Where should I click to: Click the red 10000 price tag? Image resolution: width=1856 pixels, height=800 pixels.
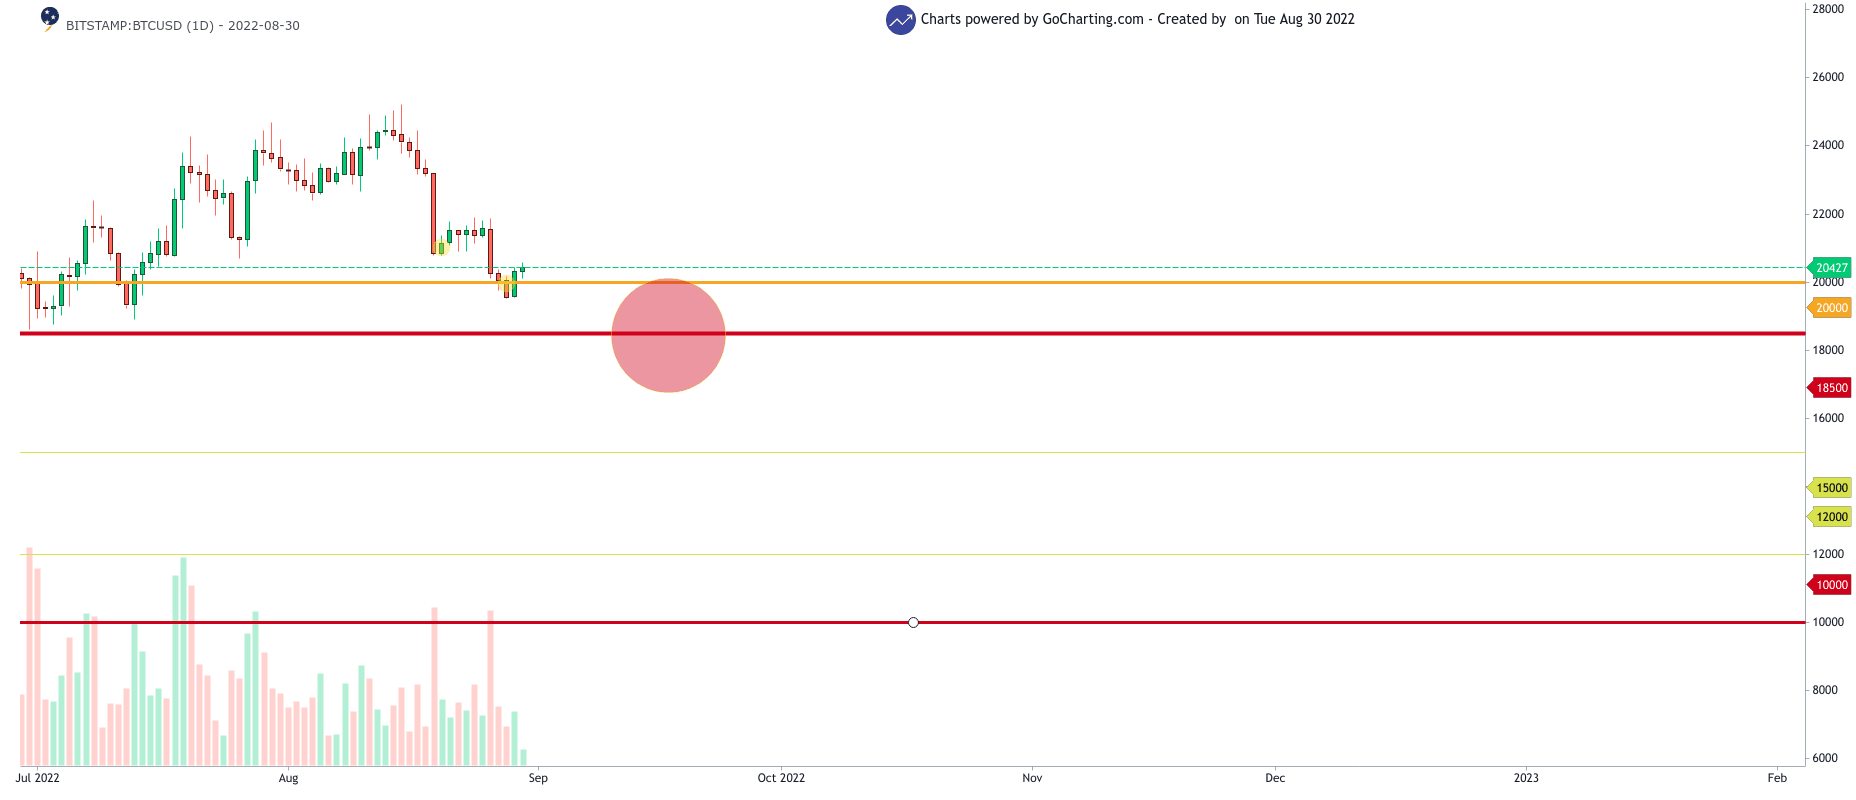coord(1830,585)
